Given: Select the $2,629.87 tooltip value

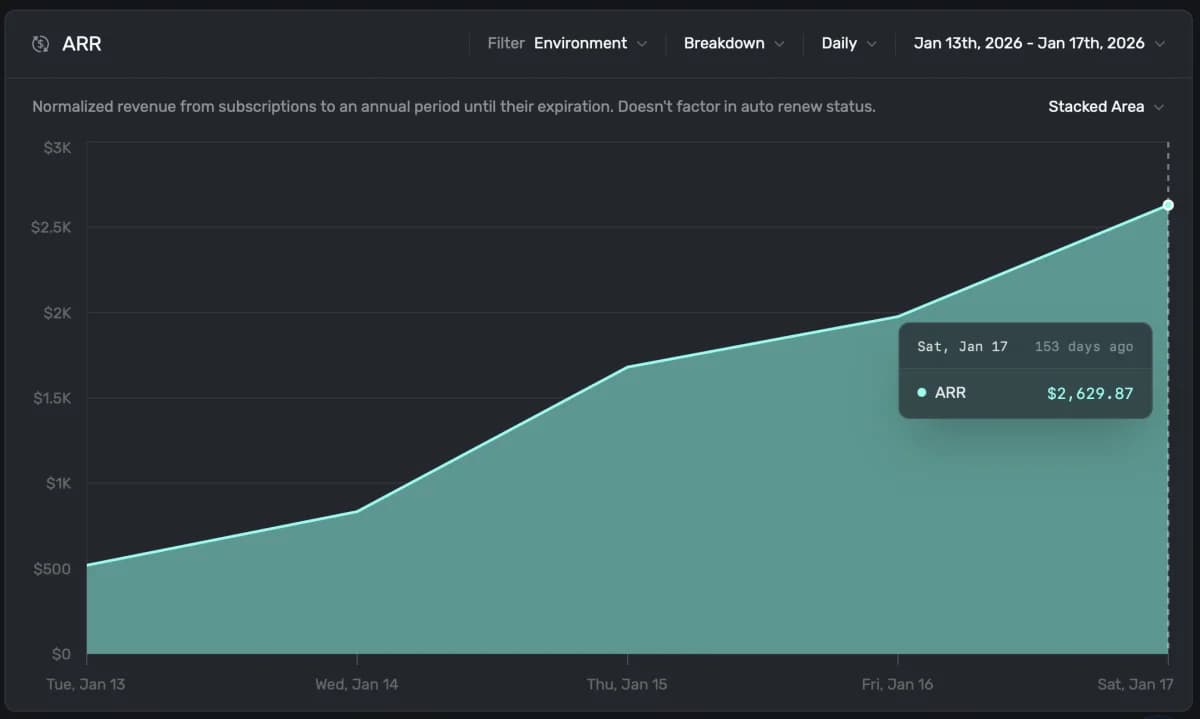Looking at the screenshot, I should point(1090,393).
